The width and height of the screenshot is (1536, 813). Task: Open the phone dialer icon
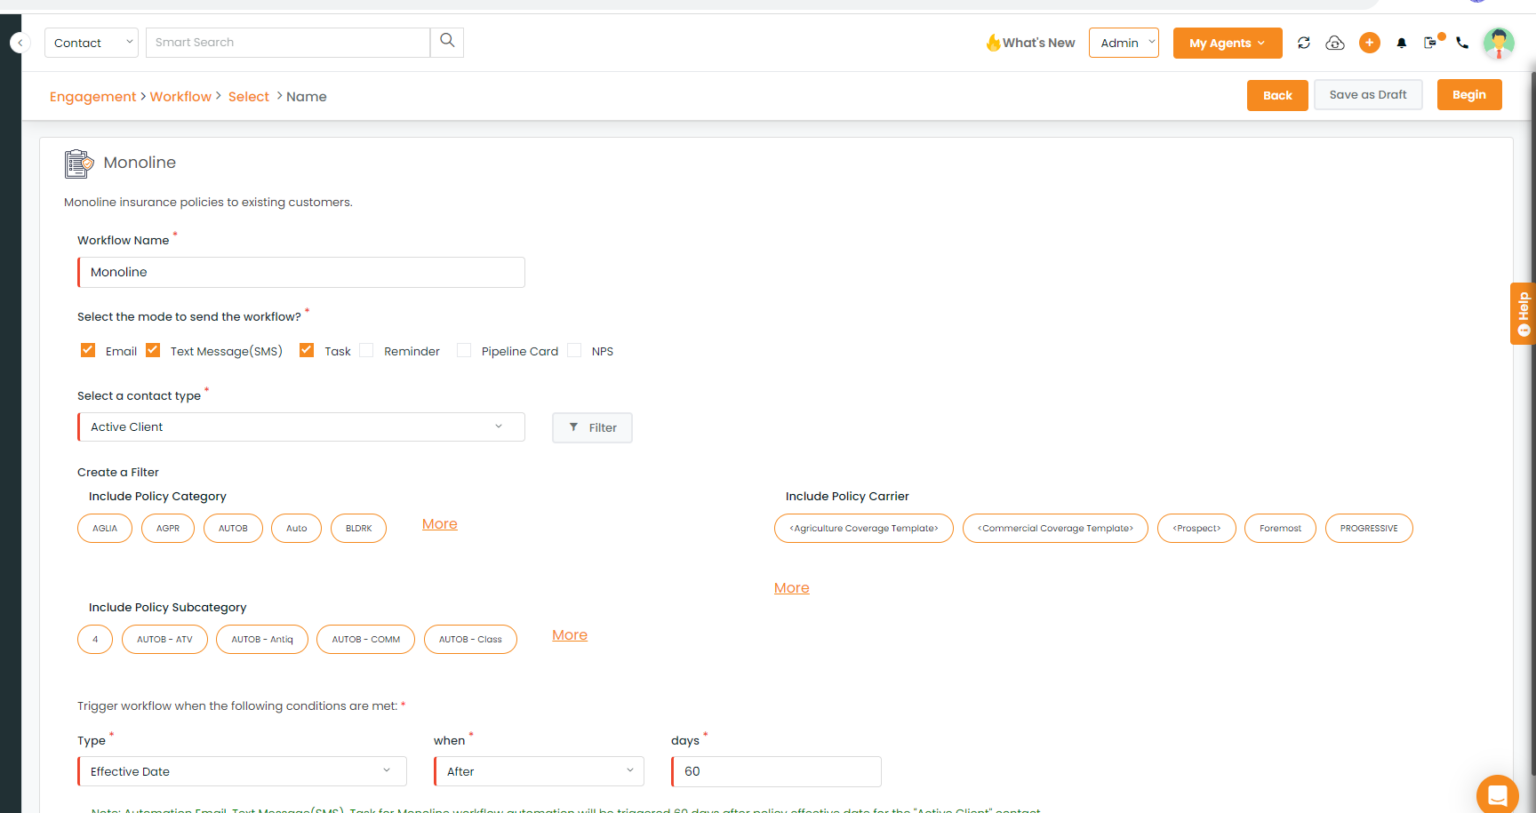1462,43
